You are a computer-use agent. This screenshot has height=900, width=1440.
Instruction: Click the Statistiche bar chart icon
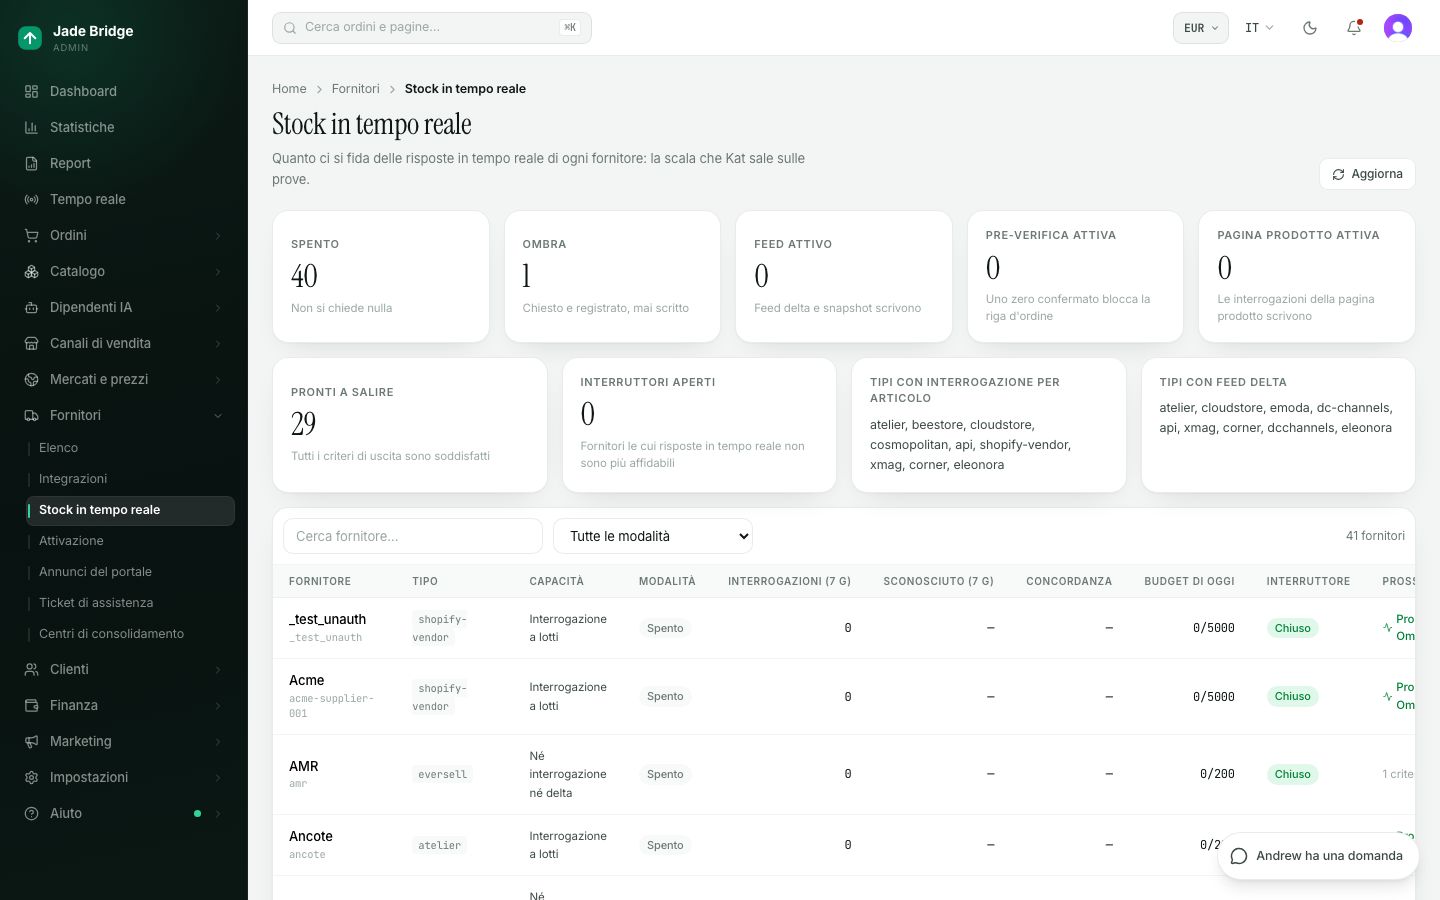click(x=31, y=127)
